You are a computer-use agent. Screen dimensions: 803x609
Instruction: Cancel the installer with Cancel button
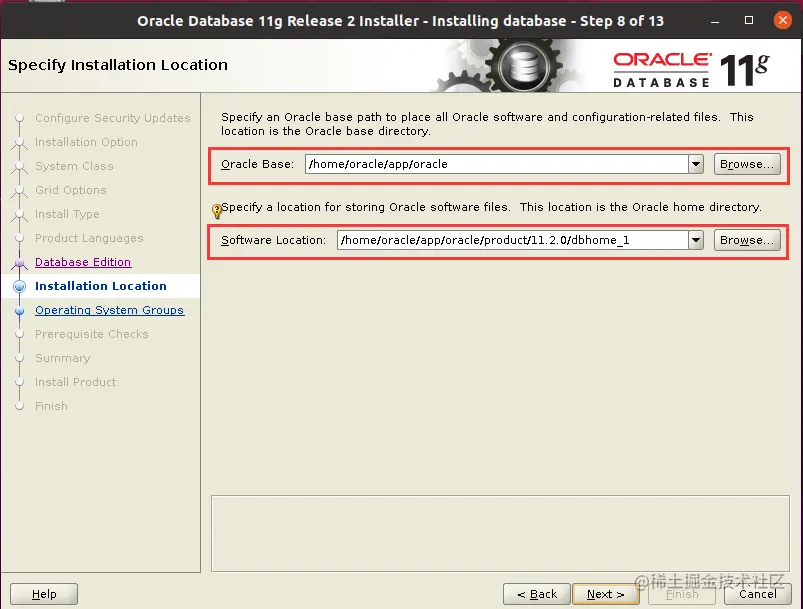coord(757,594)
